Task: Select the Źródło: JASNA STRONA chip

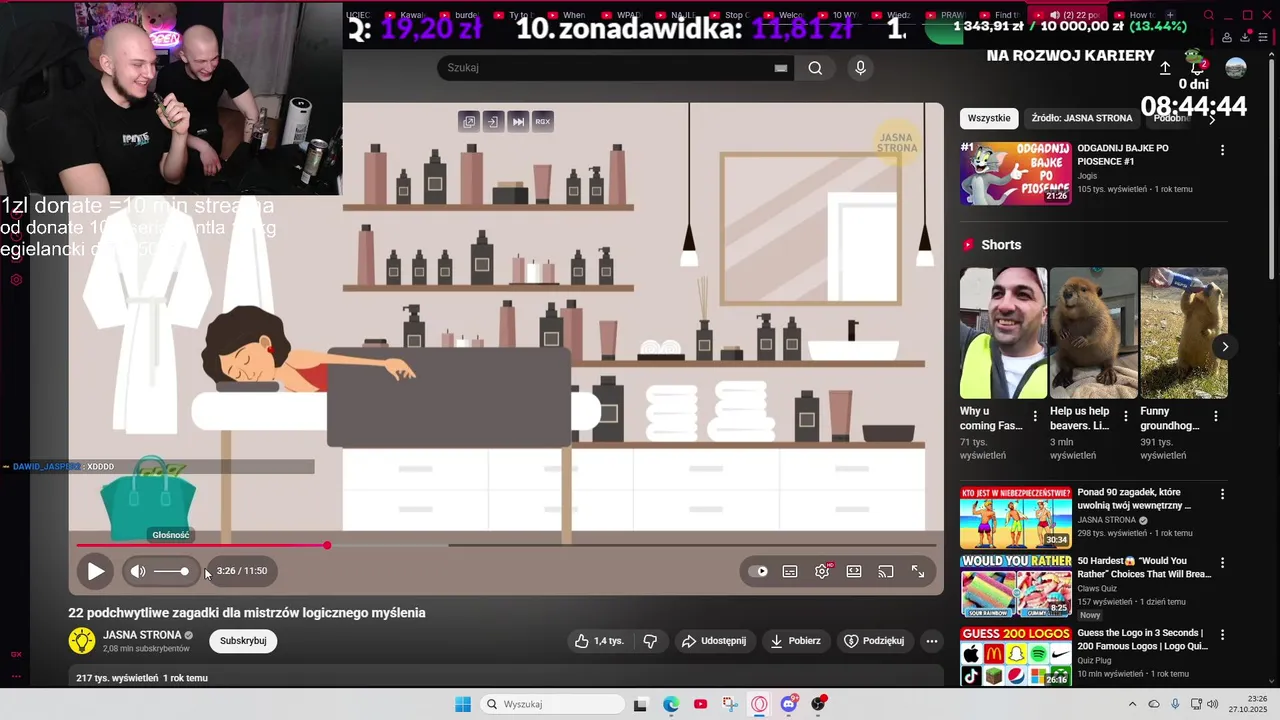Action: 1082,118
